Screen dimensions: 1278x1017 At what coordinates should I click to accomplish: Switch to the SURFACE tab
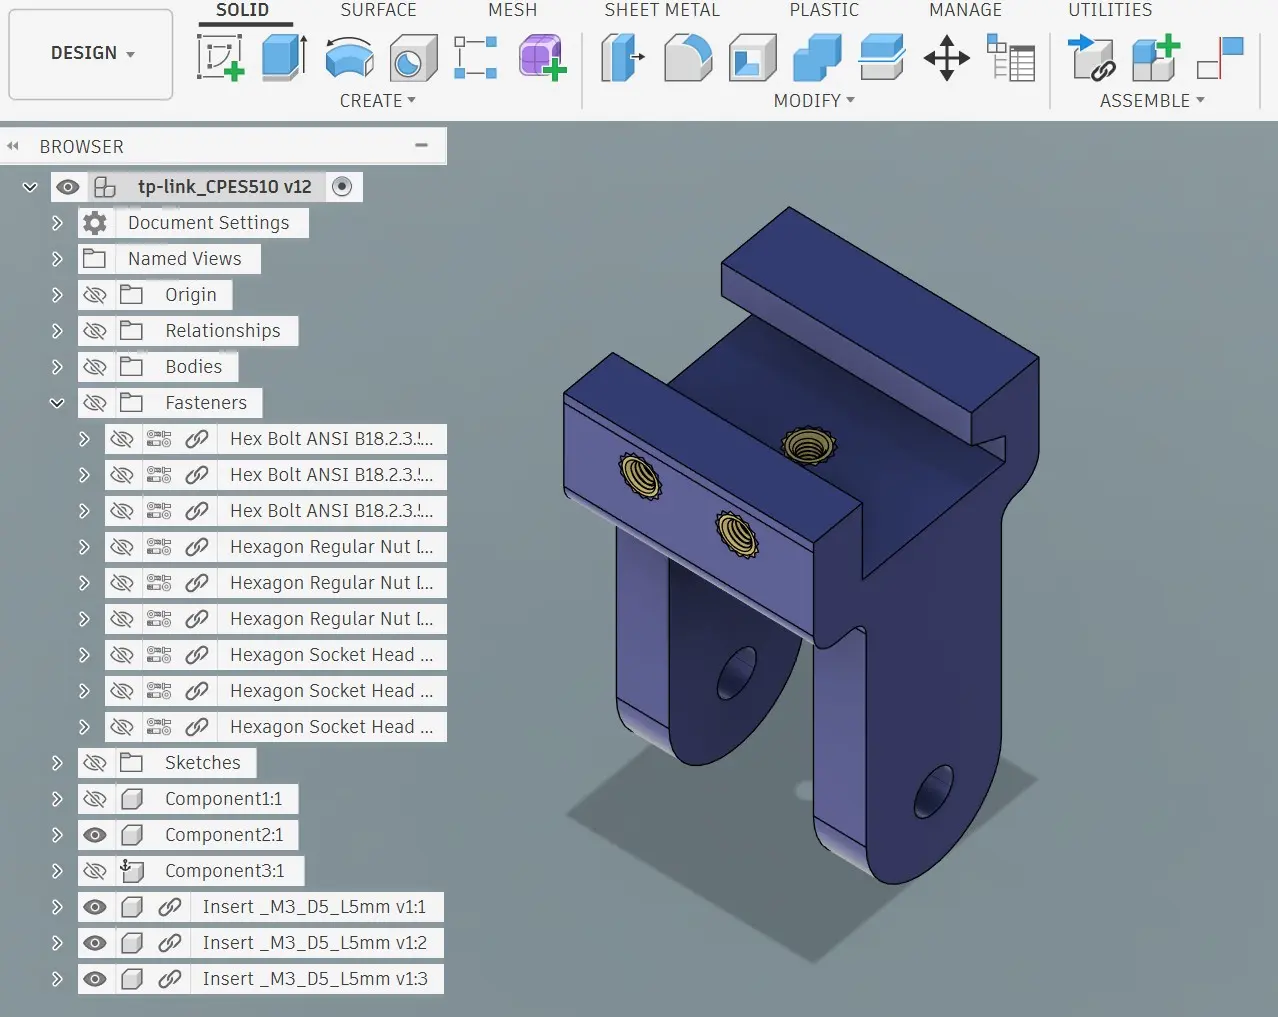coord(378,10)
